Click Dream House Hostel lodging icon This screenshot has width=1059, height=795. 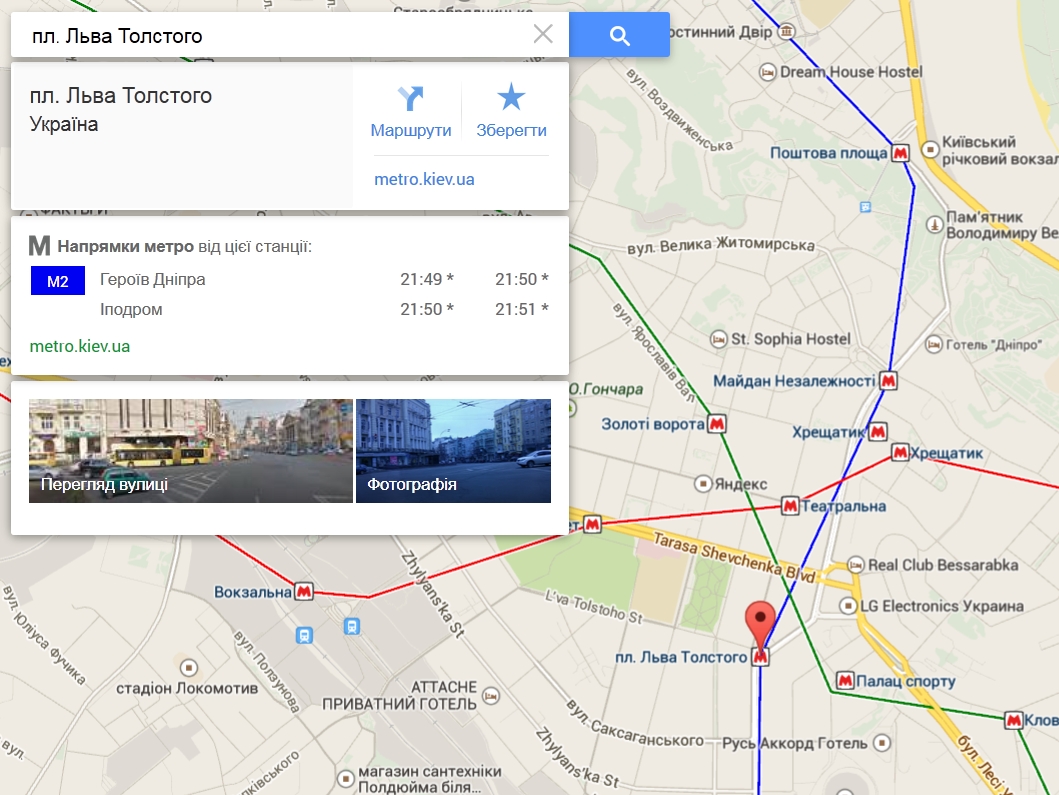(x=767, y=72)
